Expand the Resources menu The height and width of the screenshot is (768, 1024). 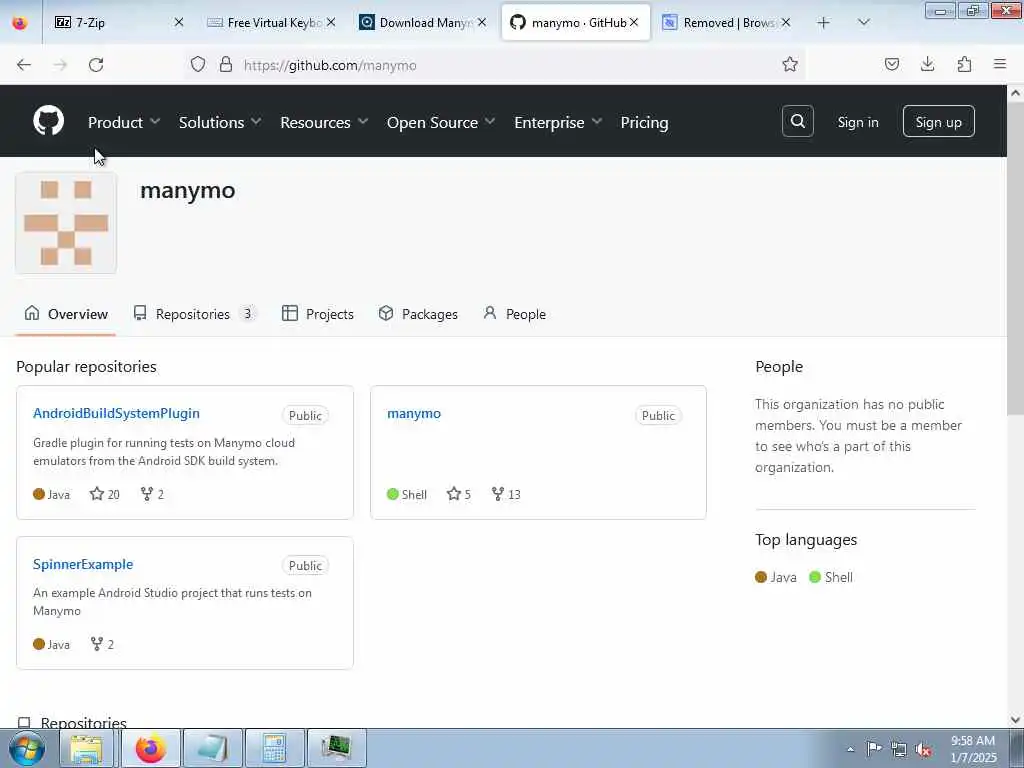point(324,122)
